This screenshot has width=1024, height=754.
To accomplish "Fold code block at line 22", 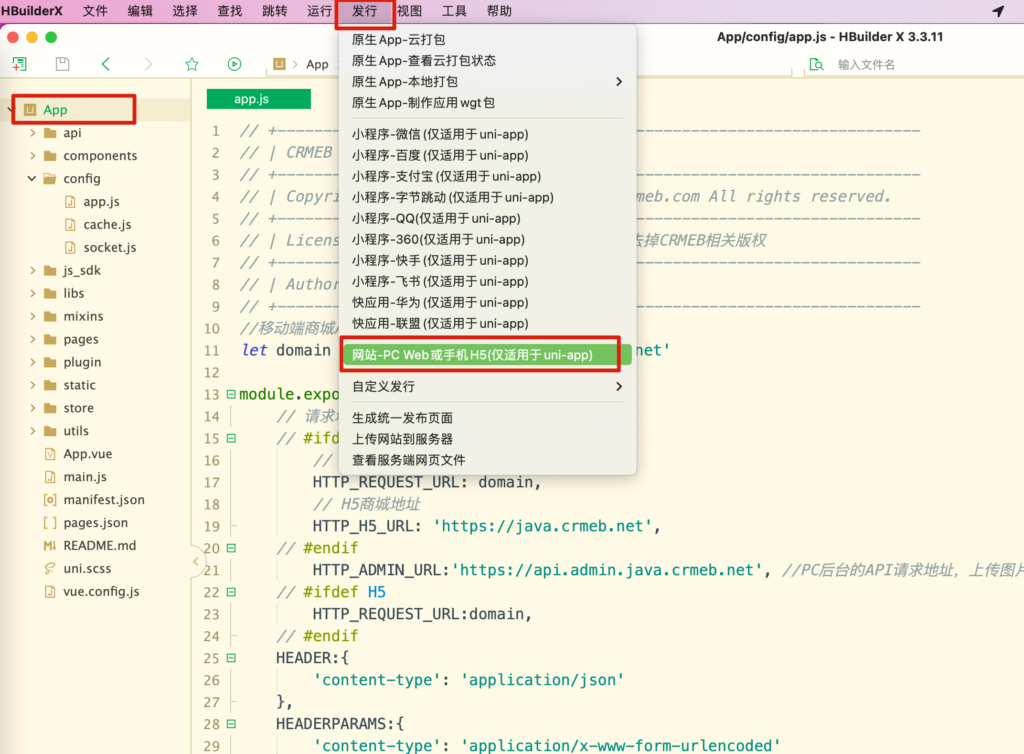I will tap(231, 592).
